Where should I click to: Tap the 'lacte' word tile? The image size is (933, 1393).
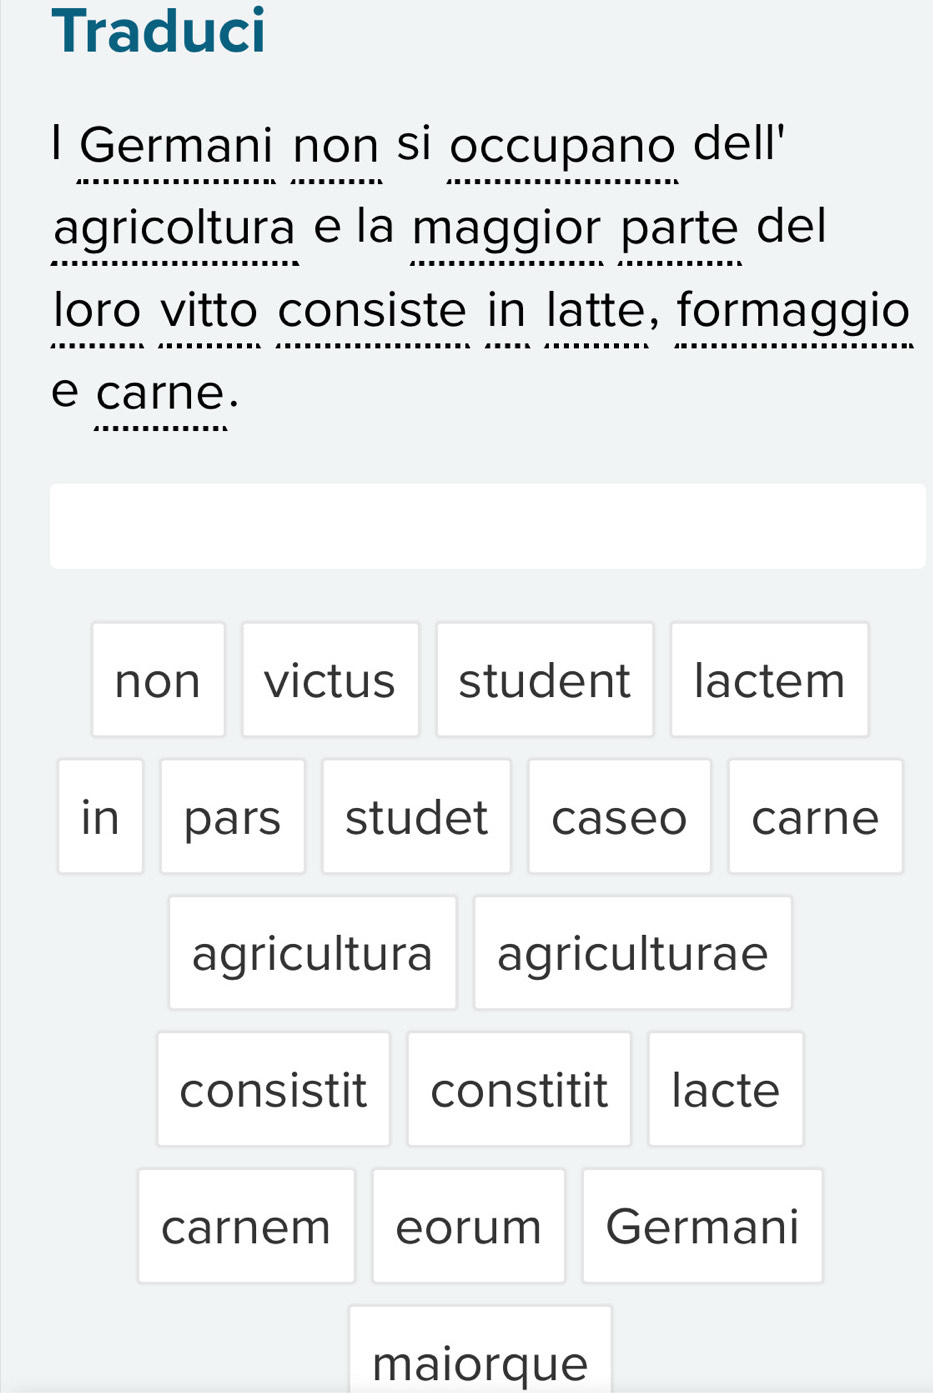click(x=725, y=1089)
